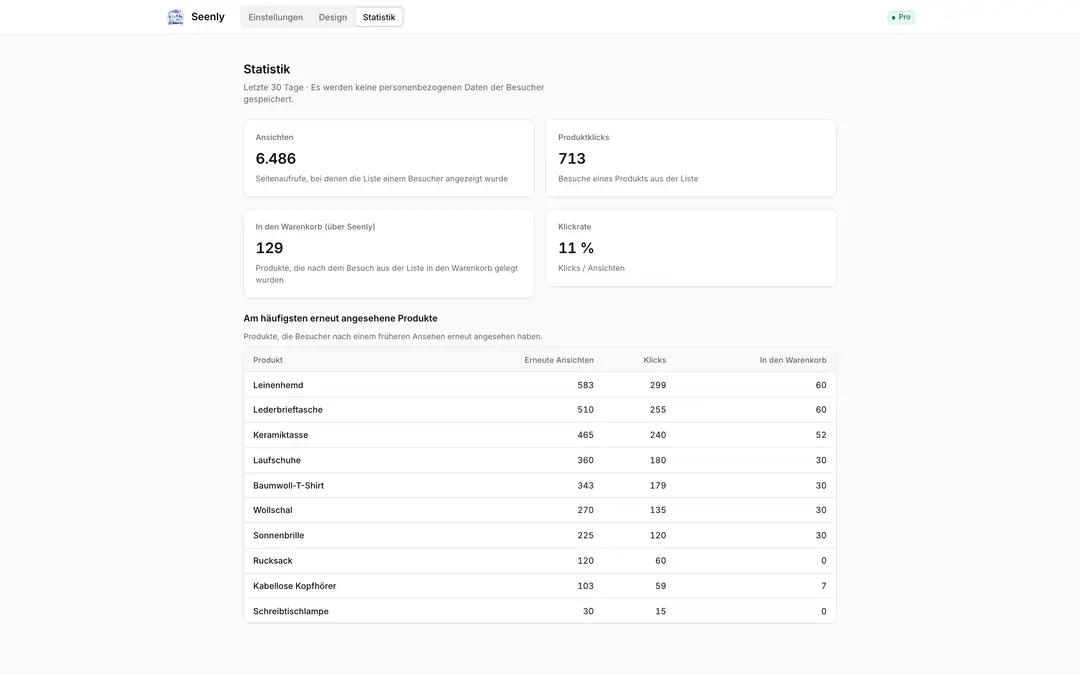
Task: Click Kabellose Kopfhörer's 7 Warenkorb value
Action: coord(824,586)
